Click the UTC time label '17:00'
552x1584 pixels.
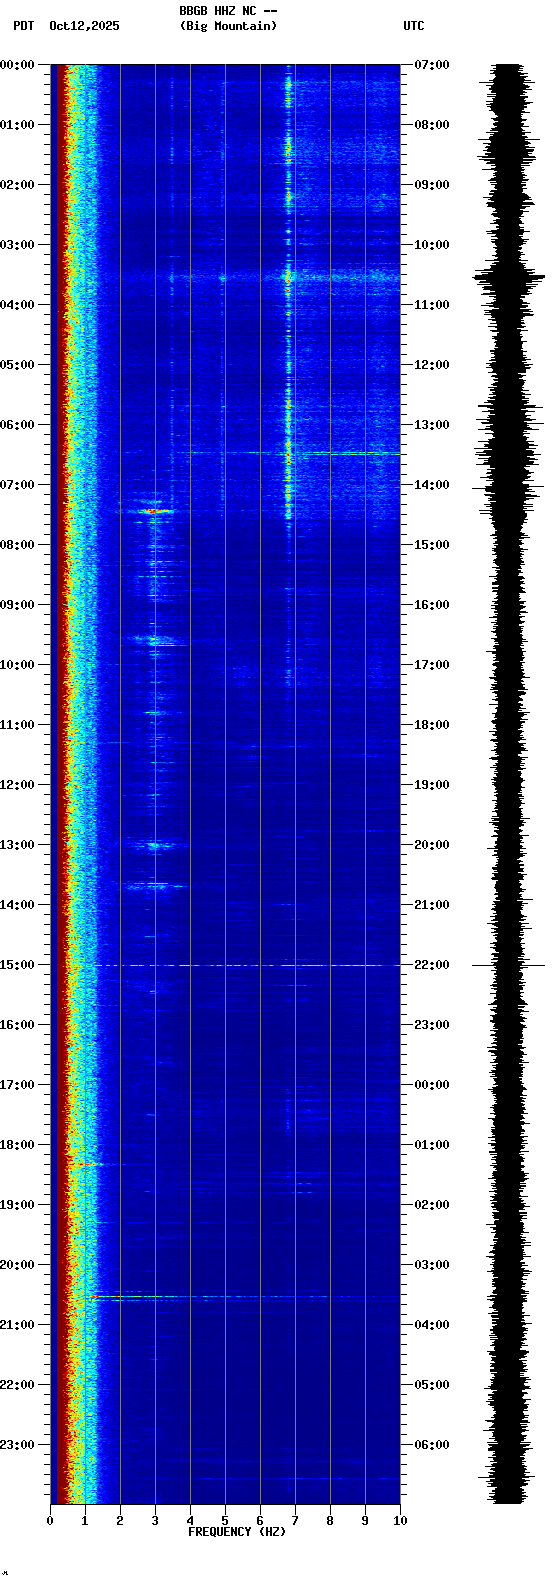(x=432, y=665)
